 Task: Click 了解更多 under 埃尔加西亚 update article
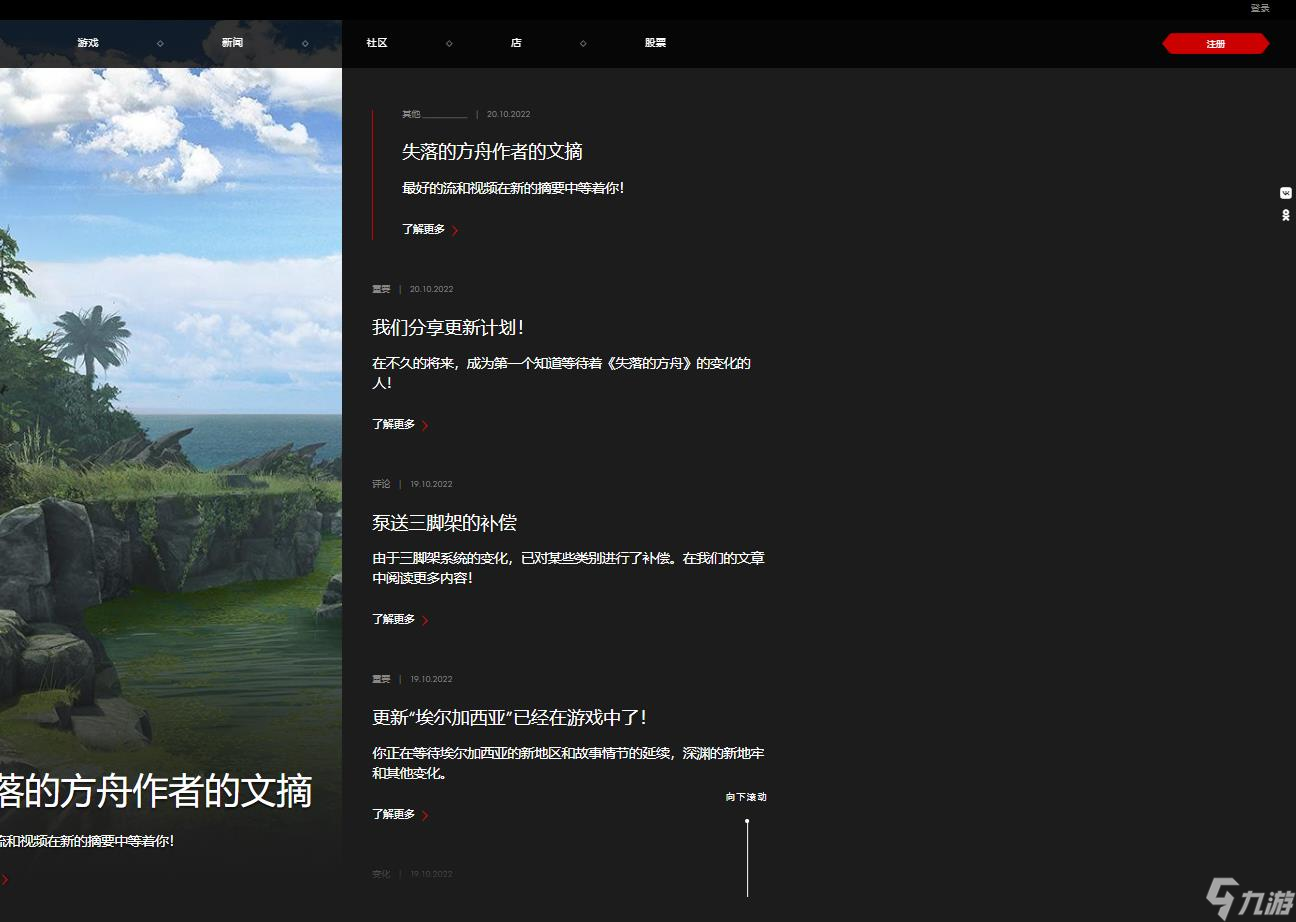[393, 814]
